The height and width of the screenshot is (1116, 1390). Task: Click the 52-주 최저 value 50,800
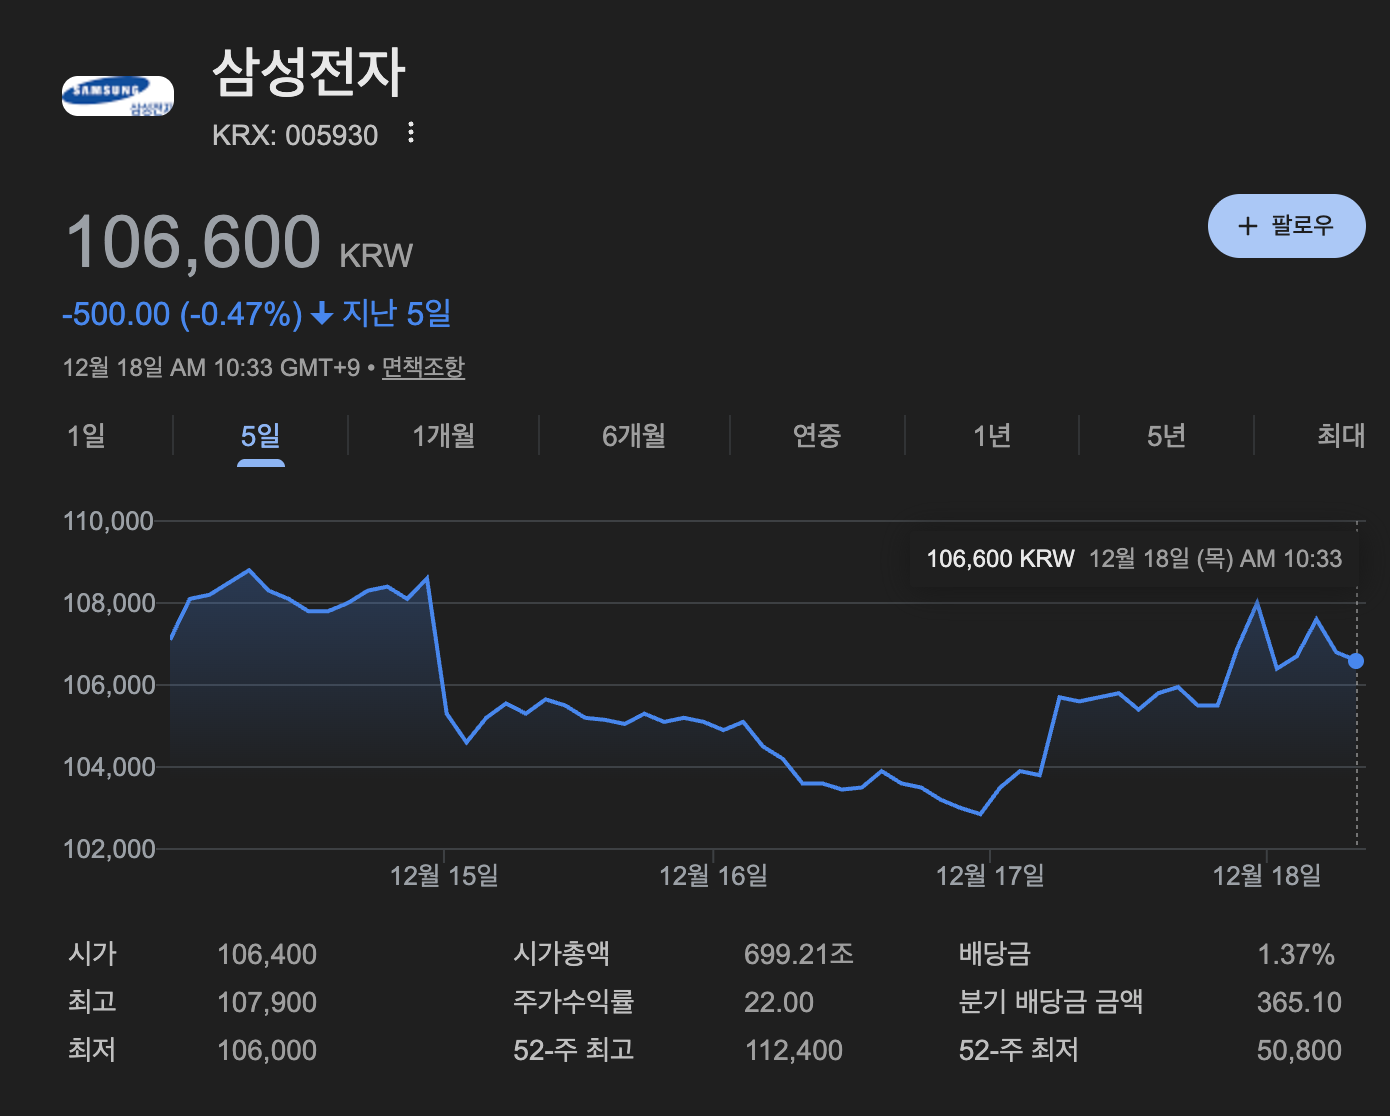click(x=1299, y=1050)
